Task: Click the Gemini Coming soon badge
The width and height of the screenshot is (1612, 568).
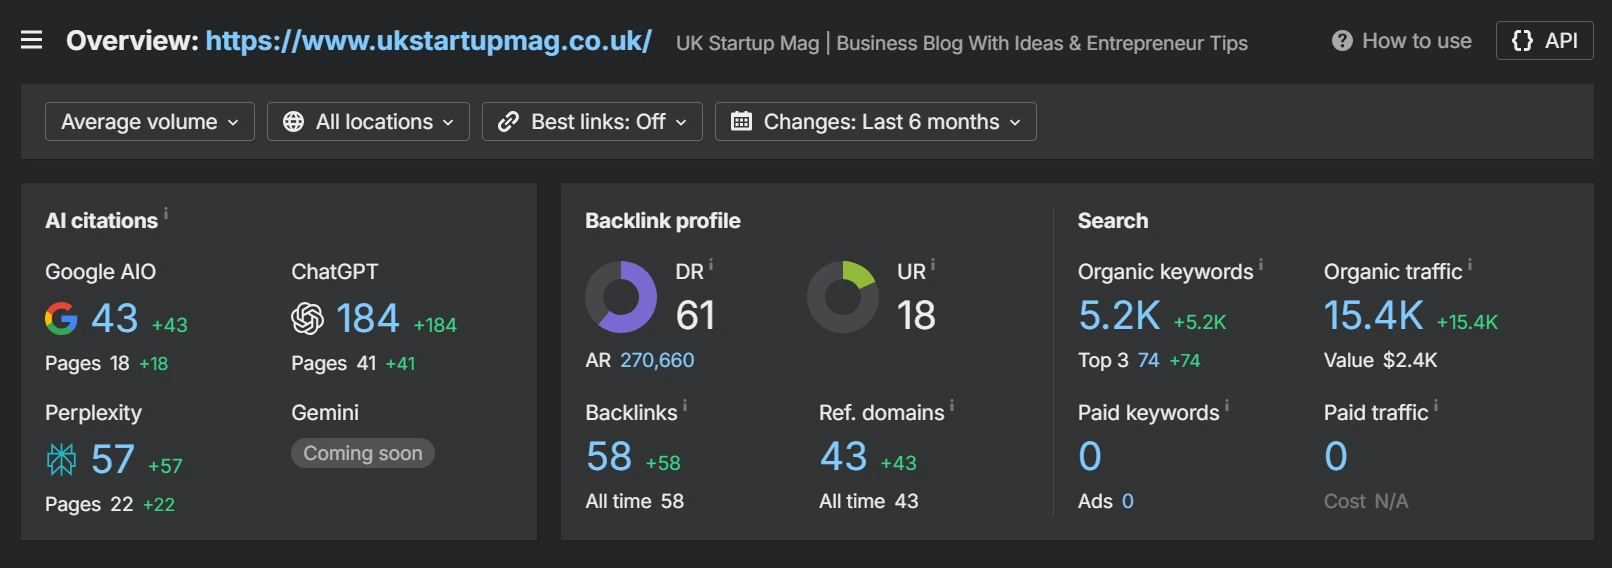Action: (363, 453)
